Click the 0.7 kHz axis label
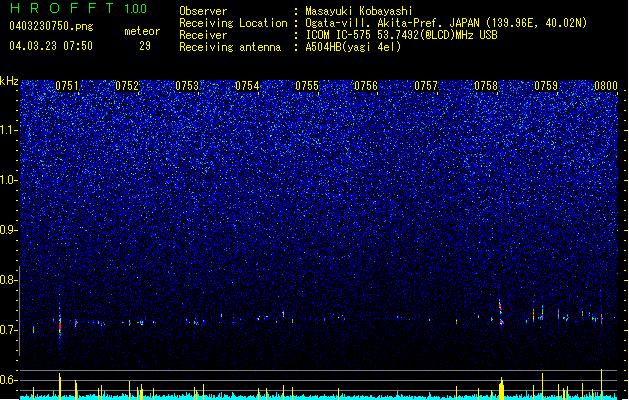The width and height of the screenshot is (629, 400). [9, 330]
